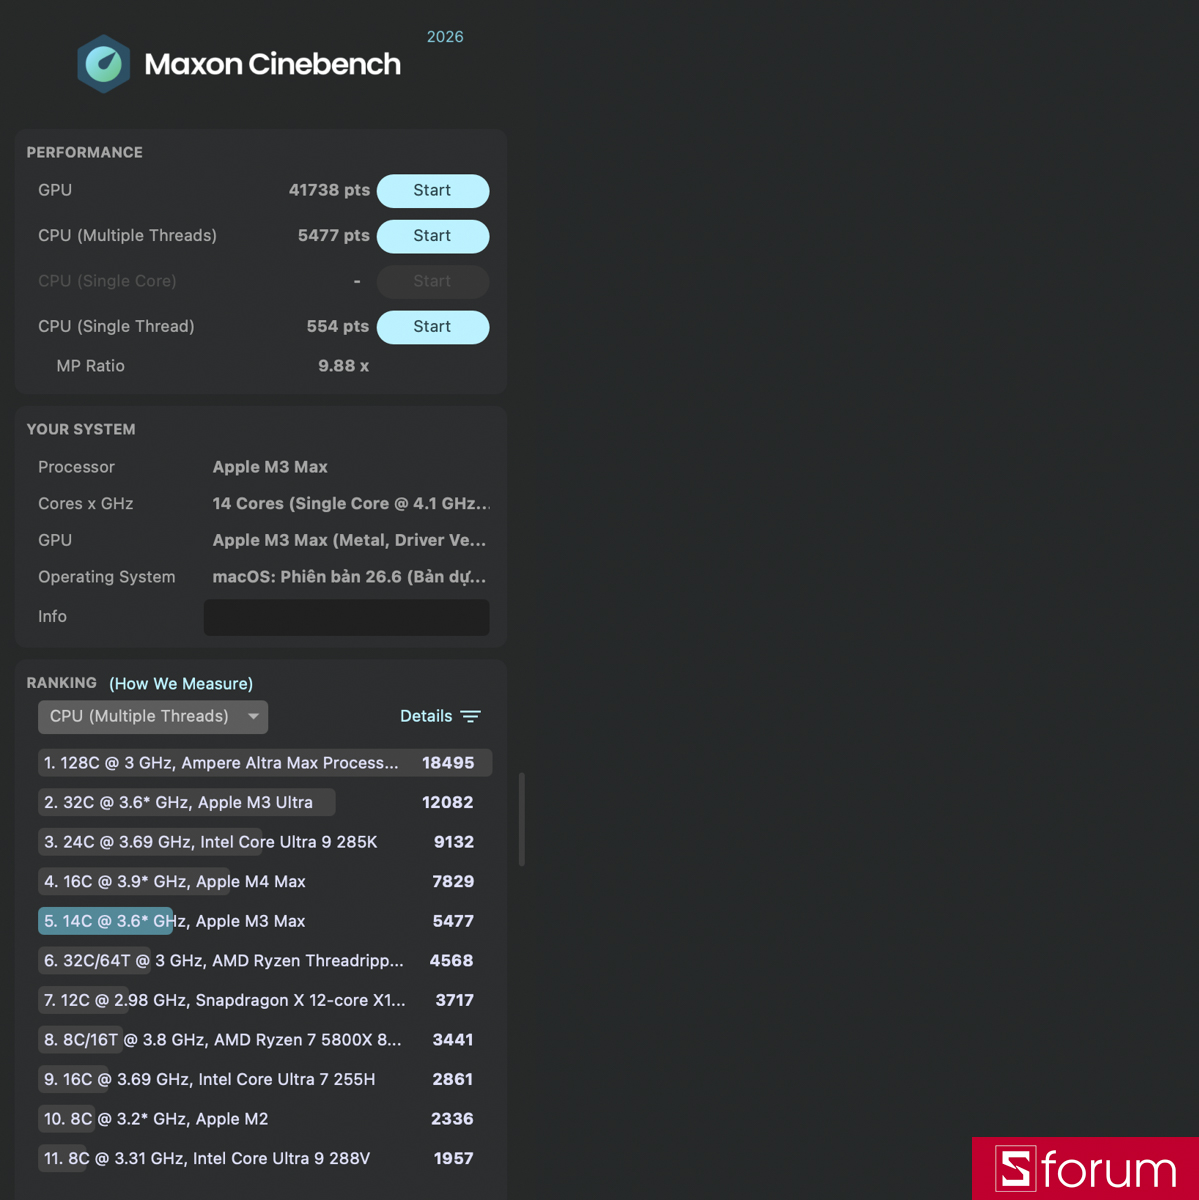This screenshot has height=1200, width=1199.
Task: Click the 2026 version label
Action: tap(445, 37)
